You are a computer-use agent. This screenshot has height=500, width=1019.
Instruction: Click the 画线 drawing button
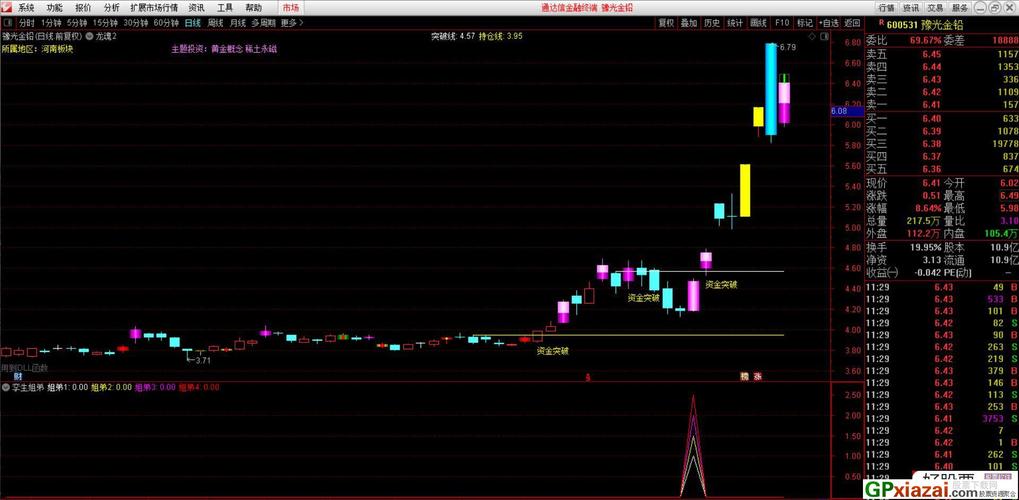758,23
